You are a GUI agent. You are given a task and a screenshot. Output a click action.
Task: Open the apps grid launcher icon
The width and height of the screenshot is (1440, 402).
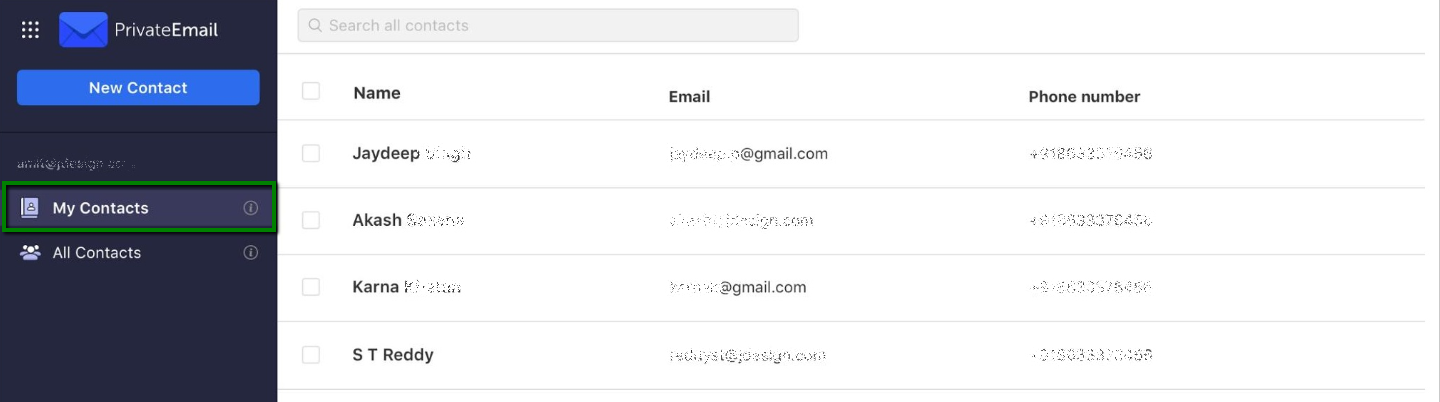coord(30,30)
